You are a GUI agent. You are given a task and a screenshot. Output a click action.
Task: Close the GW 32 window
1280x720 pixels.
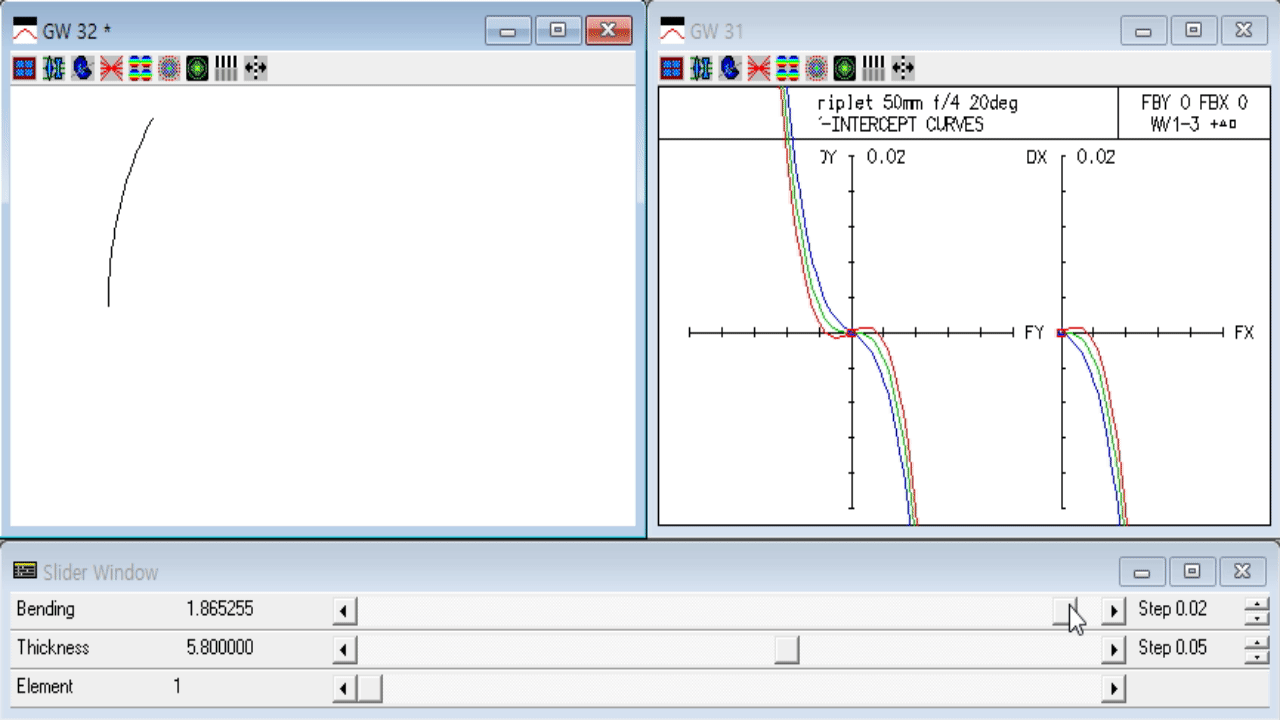608,30
